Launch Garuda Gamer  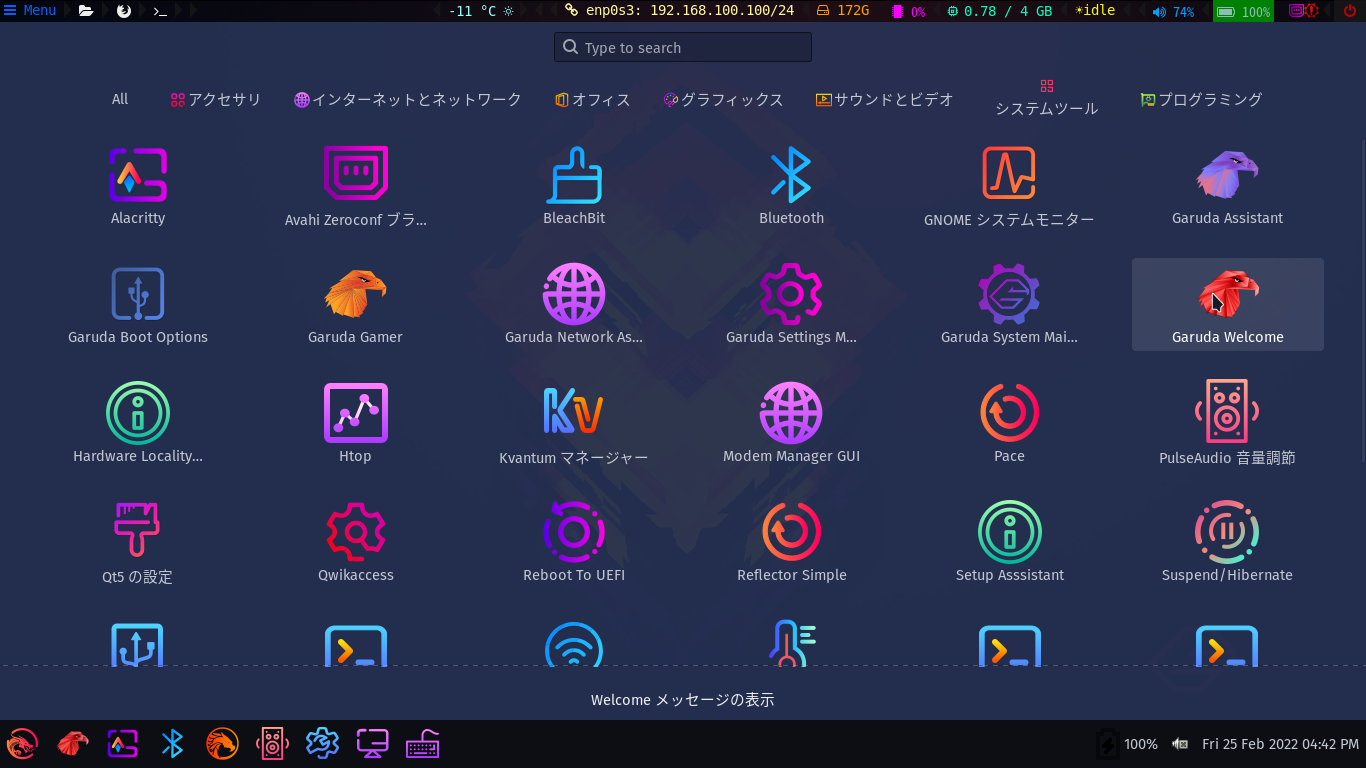(356, 305)
